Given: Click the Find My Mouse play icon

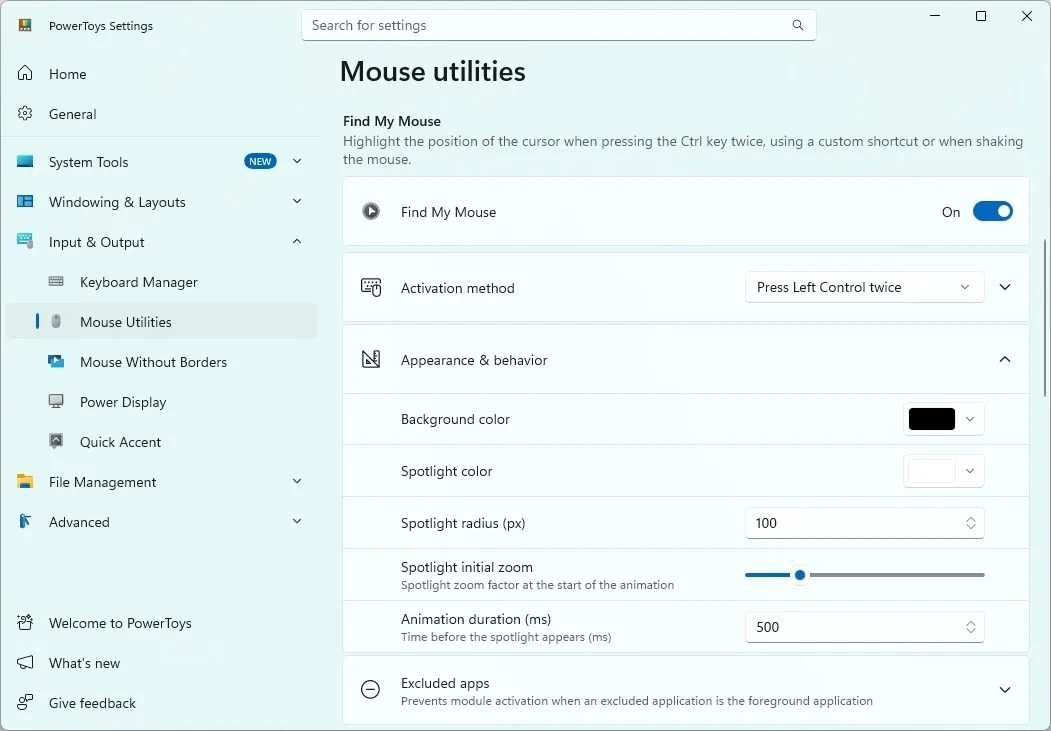Looking at the screenshot, I should 371,212.
